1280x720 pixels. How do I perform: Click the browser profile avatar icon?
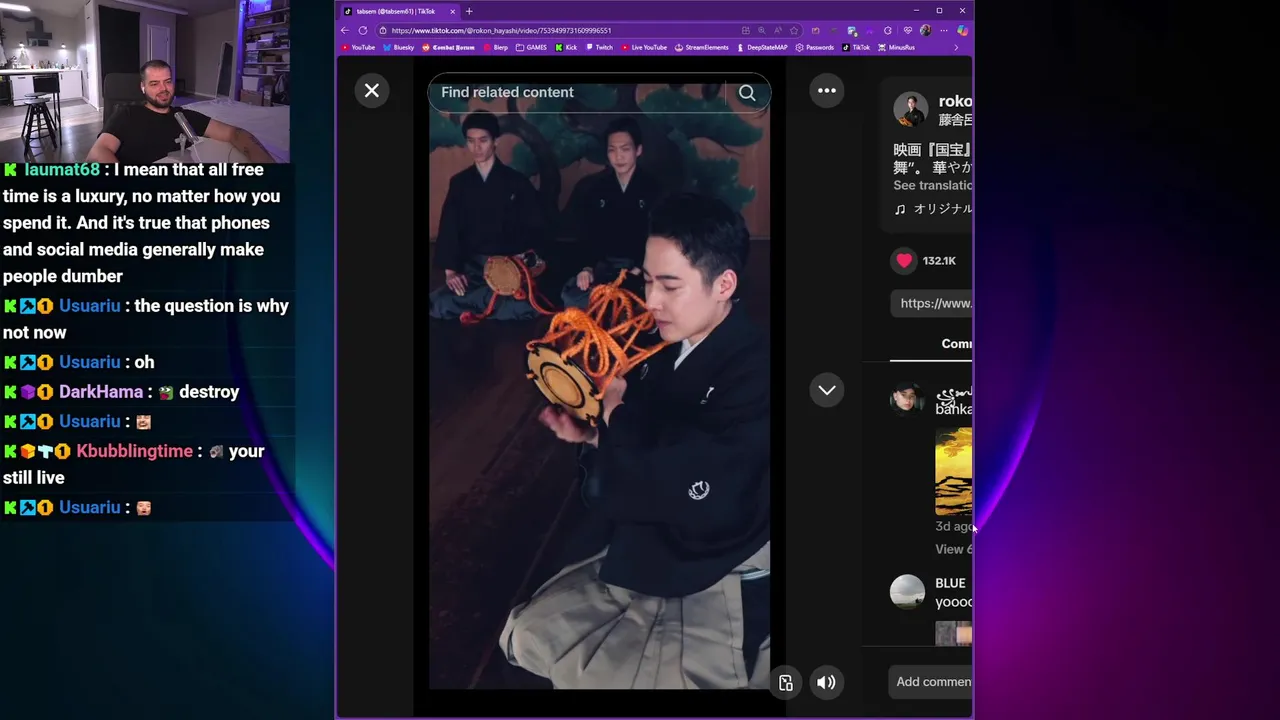coord(925,31)
